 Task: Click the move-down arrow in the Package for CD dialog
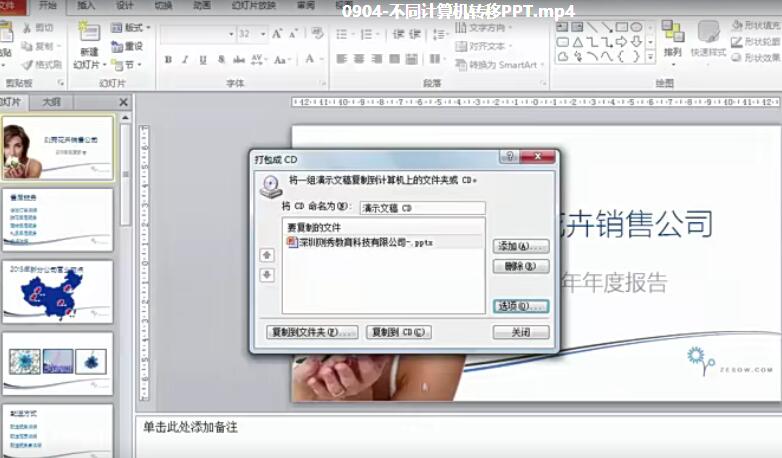267,275
